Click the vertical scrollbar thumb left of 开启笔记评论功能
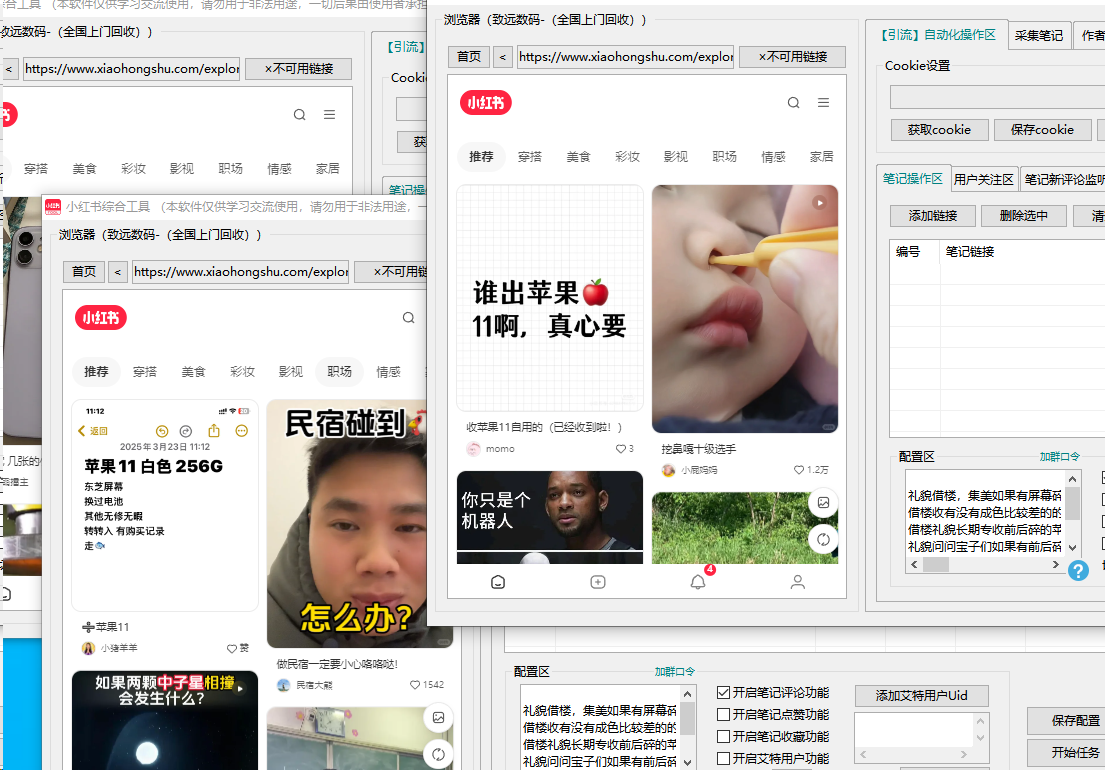The width and height of the screenshot is (1105, 770). [688, 719]
